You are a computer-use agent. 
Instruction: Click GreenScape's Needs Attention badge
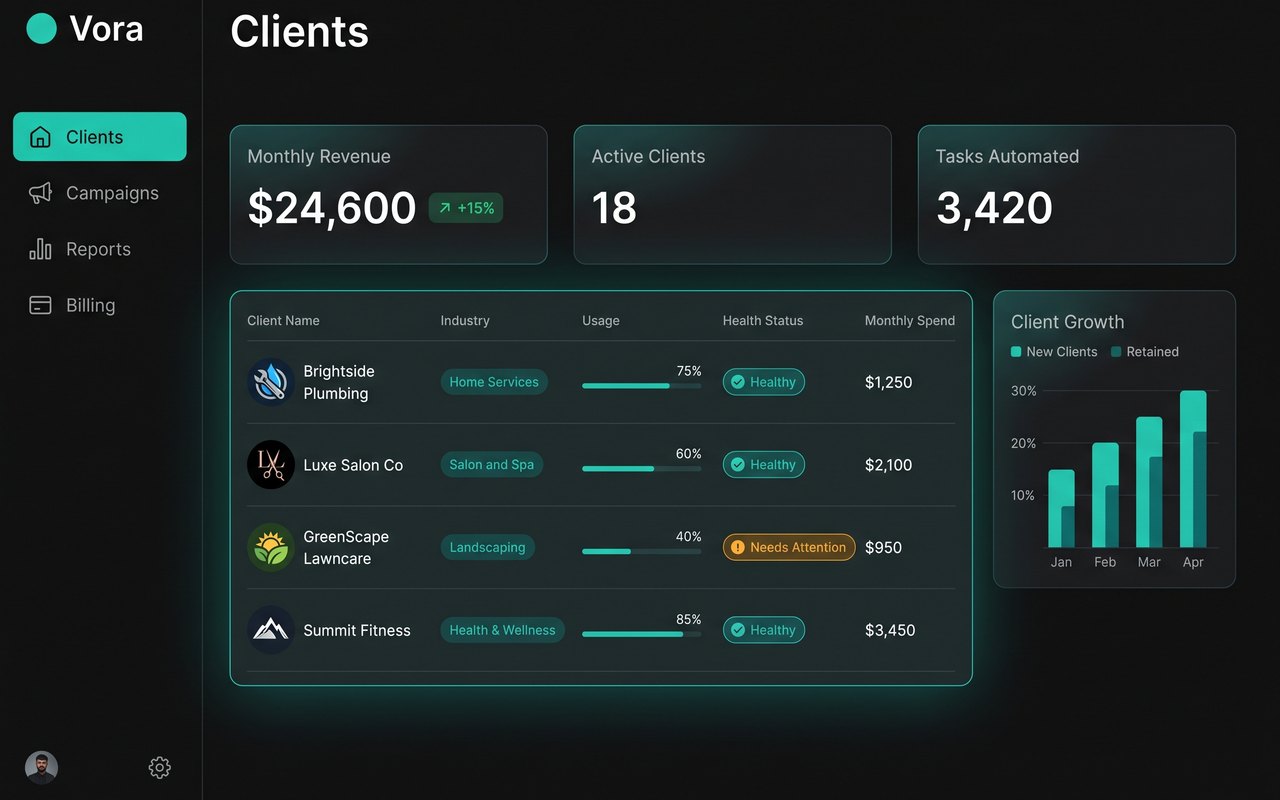point(789,547)
